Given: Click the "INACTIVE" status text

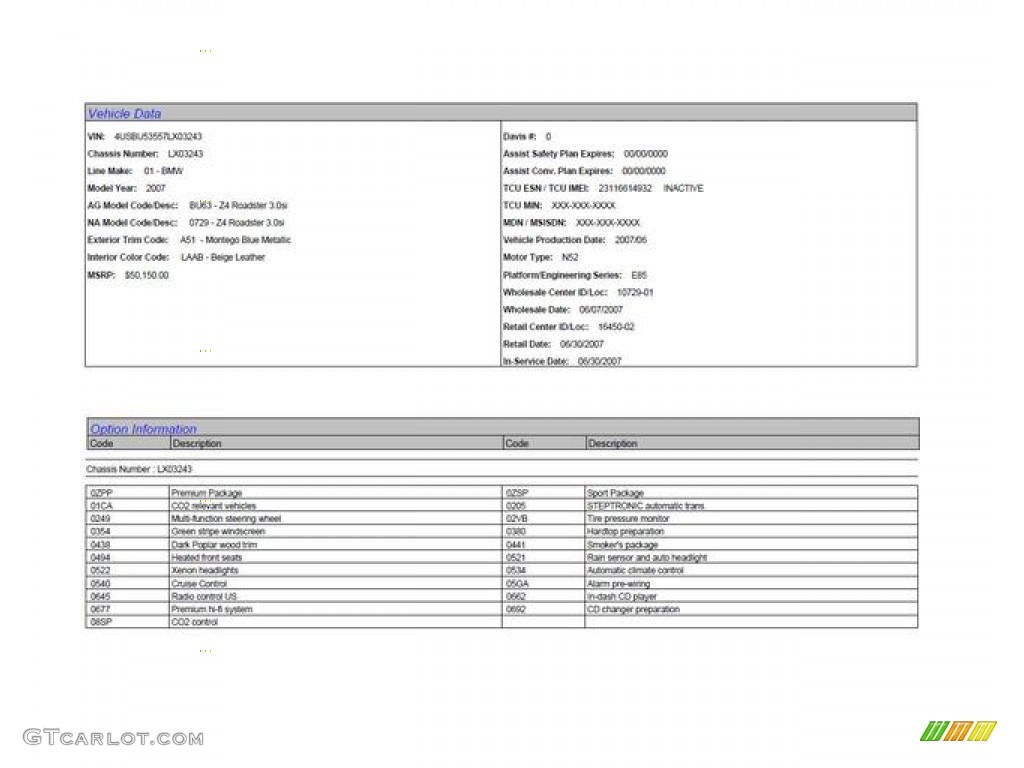Looking at the screenshot, I should click(x=683, y=188).
